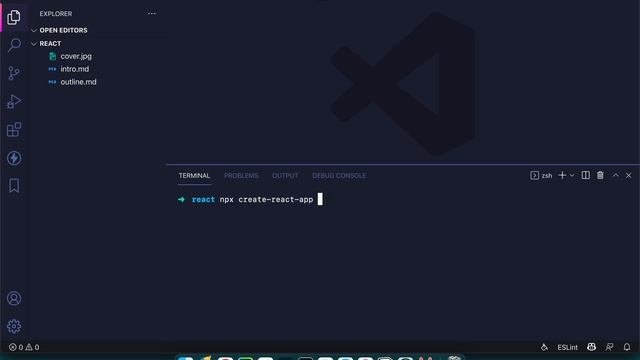Open intro.md file

[75, 69]
